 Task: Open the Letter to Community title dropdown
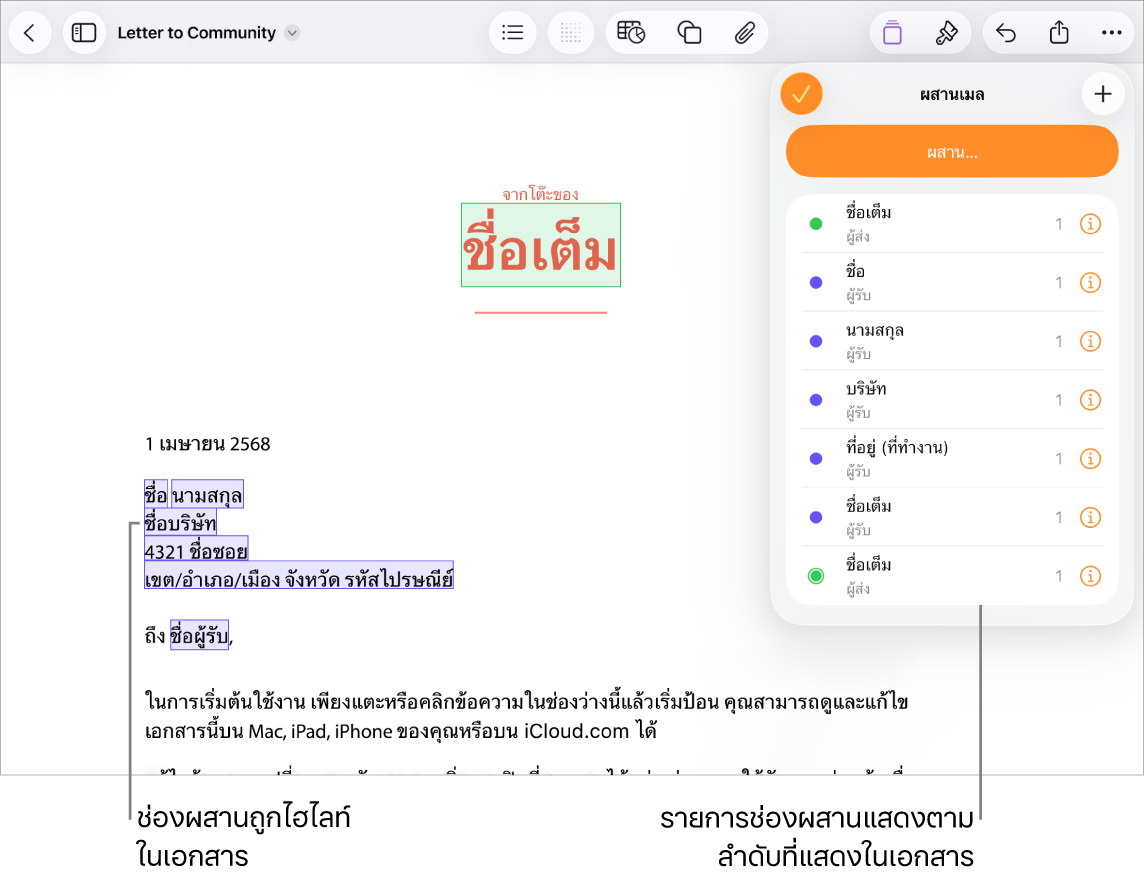click(292, 33)
